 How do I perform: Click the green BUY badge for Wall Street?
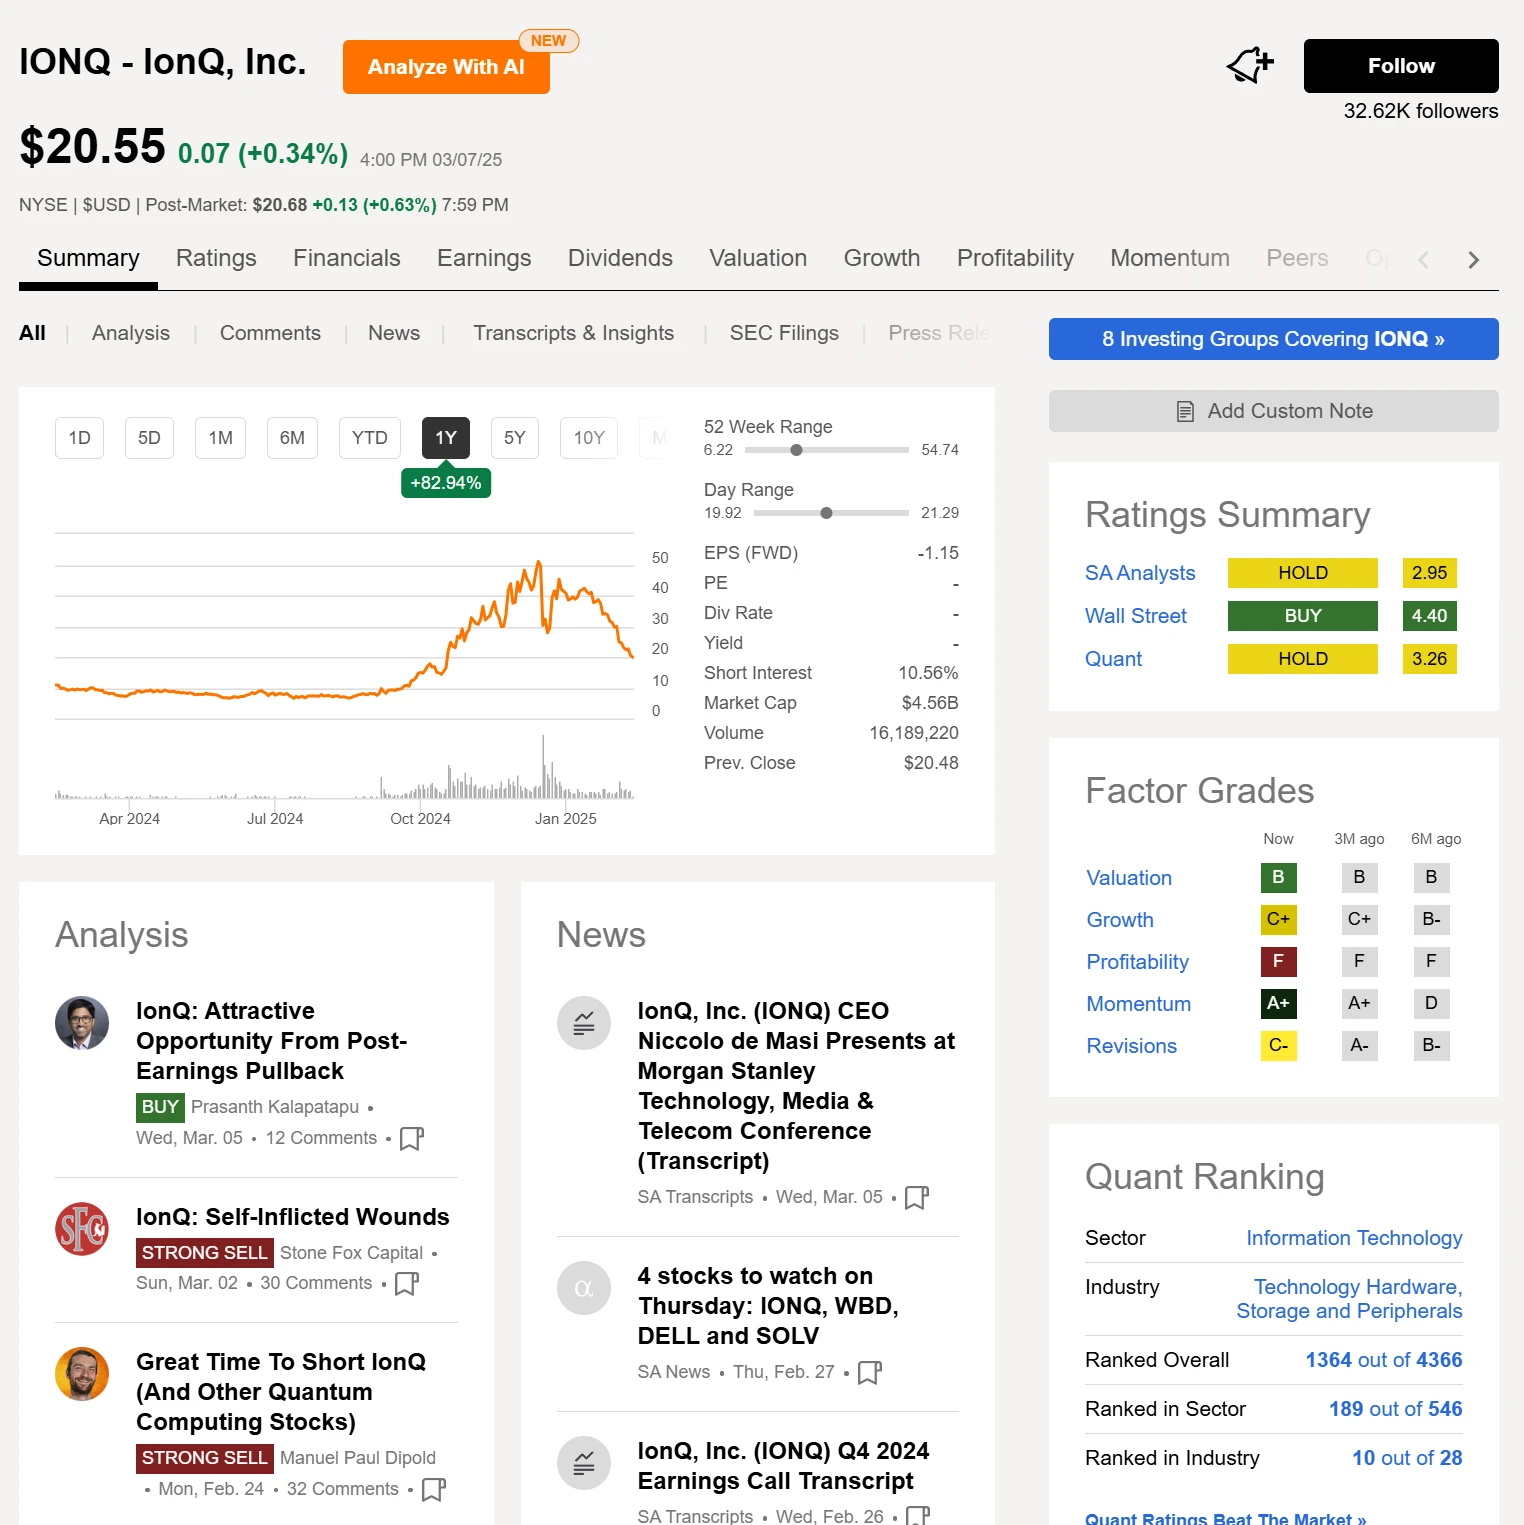click(x=1303, y=616)
